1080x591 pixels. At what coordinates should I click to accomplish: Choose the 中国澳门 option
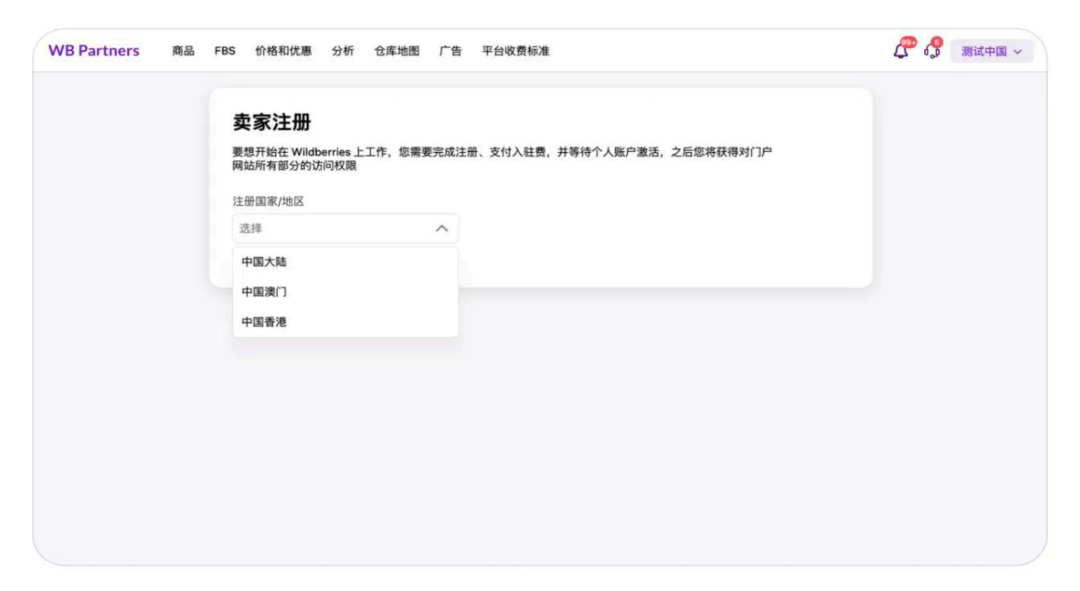pos(345,292)
